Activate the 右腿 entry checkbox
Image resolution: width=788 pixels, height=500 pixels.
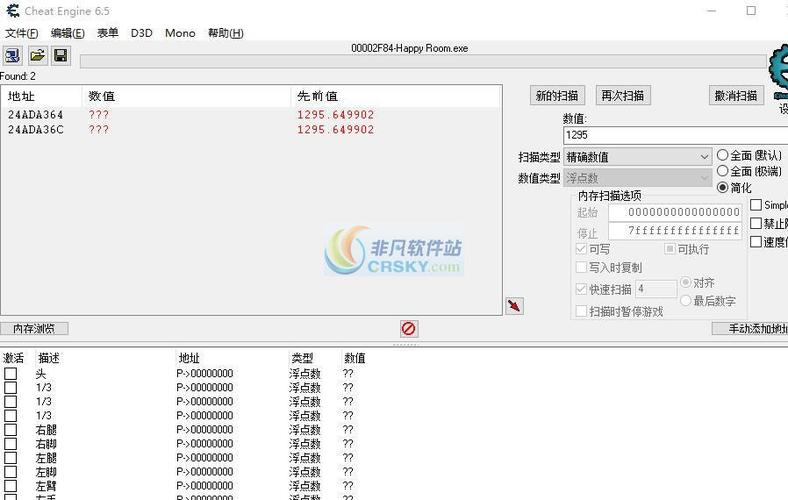(x=11, y=430)
